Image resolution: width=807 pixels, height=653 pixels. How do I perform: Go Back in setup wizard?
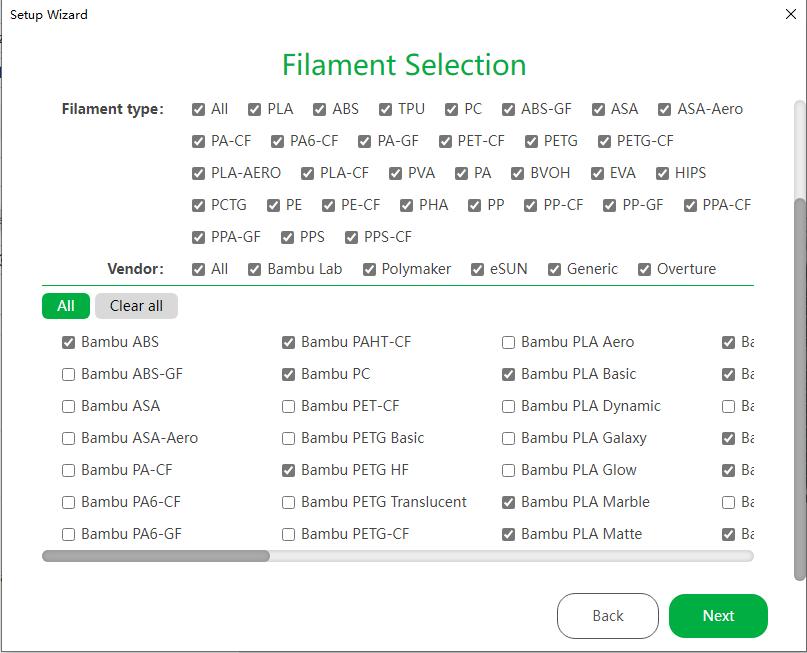pyautogui.click(x=608, y=616)
